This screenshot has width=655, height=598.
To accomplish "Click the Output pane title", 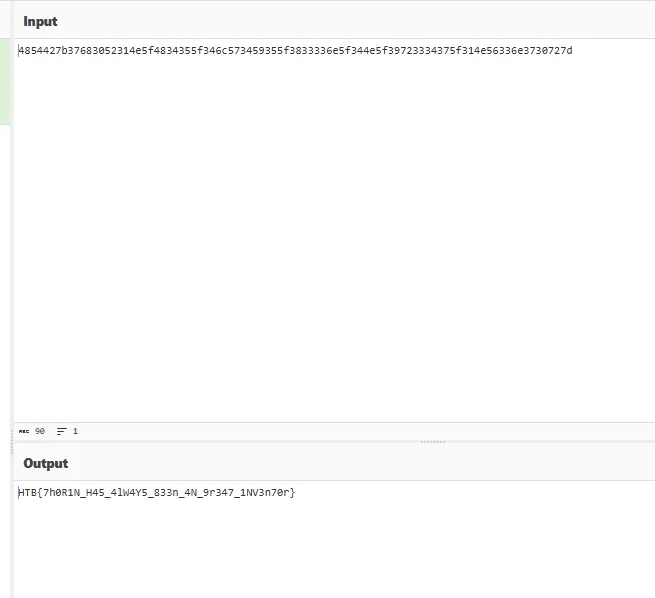I will [x=46, y=463].
